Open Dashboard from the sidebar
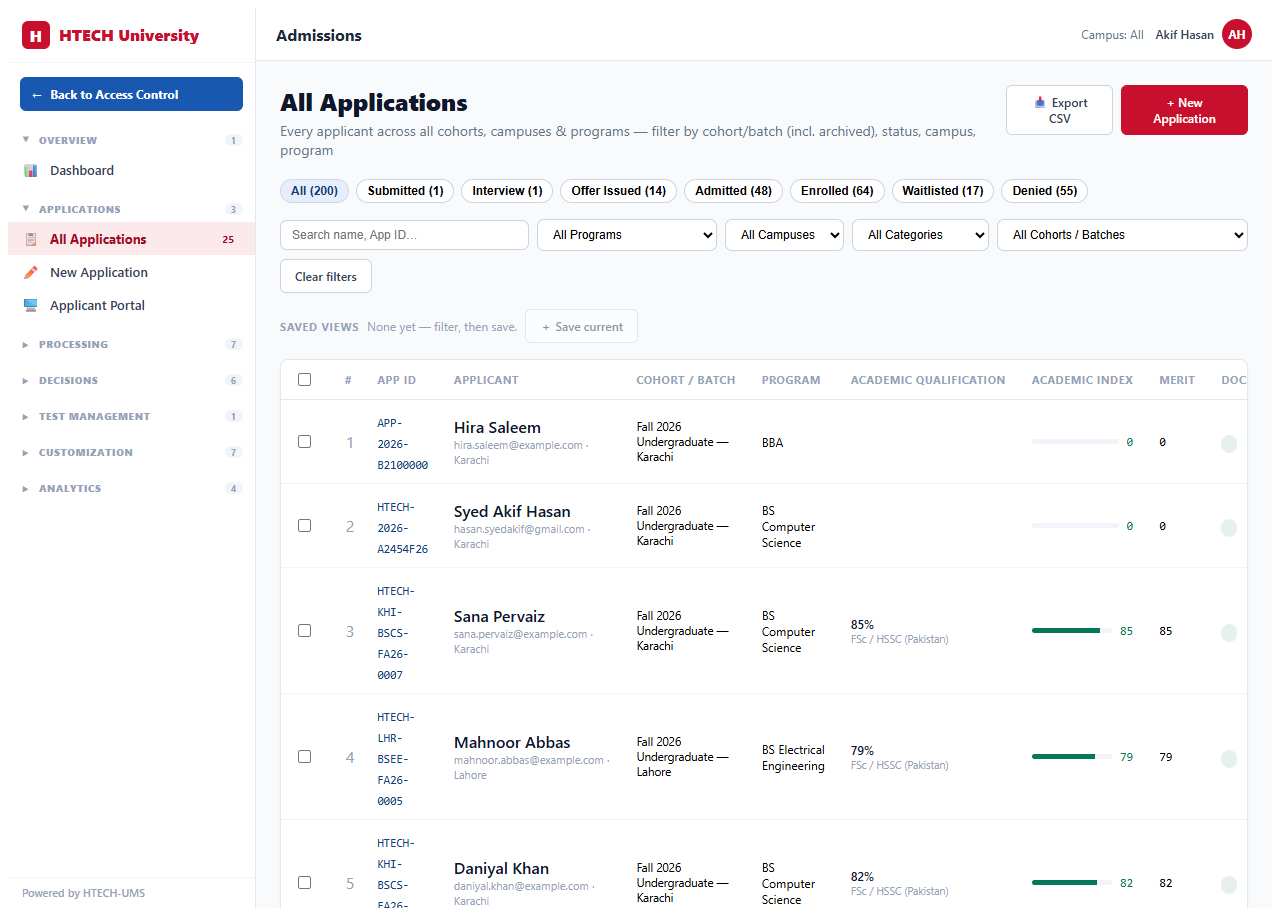Image resolution: width=1280 pixels, height=916 pixels. click(131, 171)
